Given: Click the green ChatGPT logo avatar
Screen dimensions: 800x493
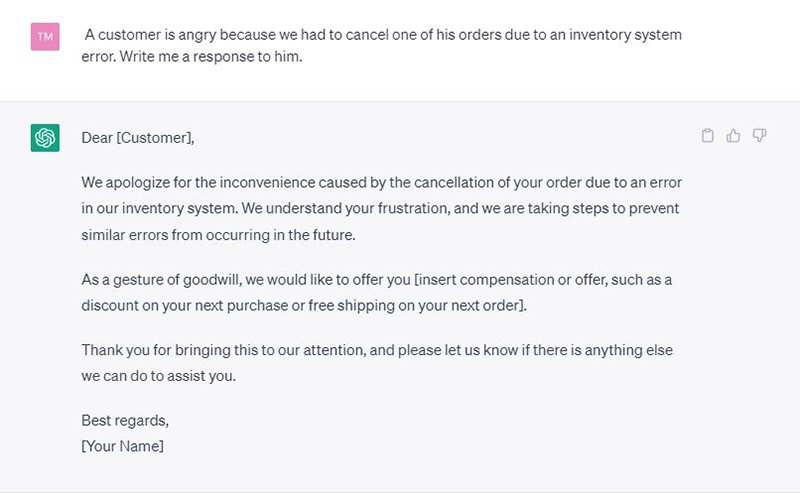Looking at the screenshot, I should pyautogui.click(x=45, y=138).
